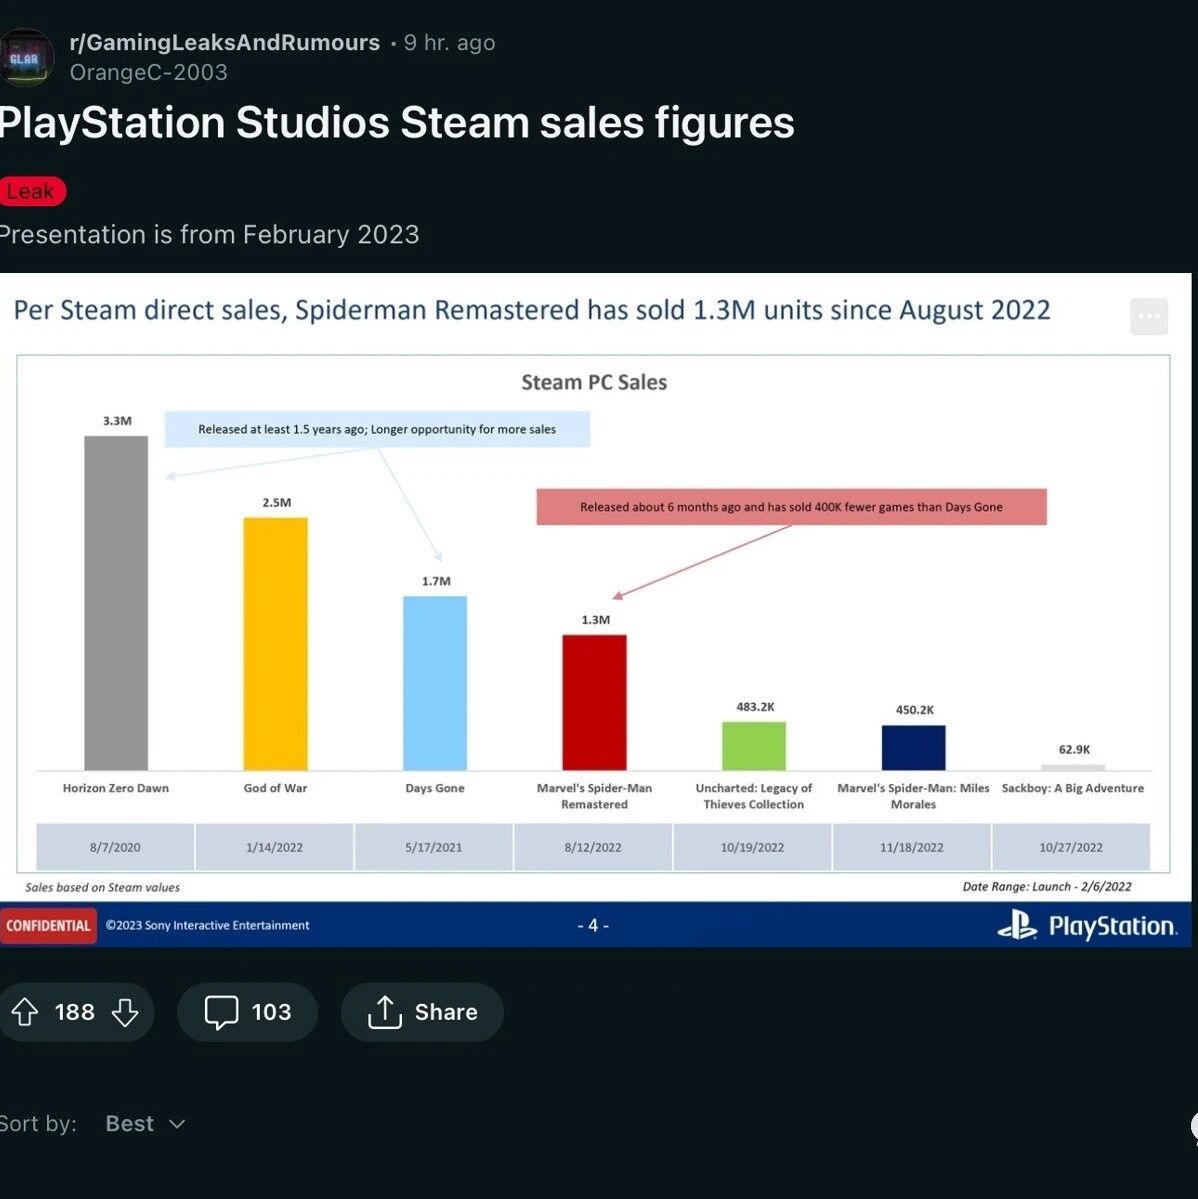Click the 103 comments count

271,1012
